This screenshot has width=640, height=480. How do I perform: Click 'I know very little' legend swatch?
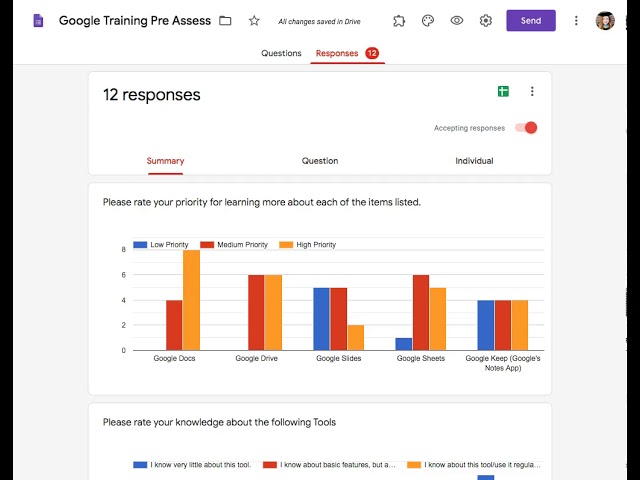[140, 465]
